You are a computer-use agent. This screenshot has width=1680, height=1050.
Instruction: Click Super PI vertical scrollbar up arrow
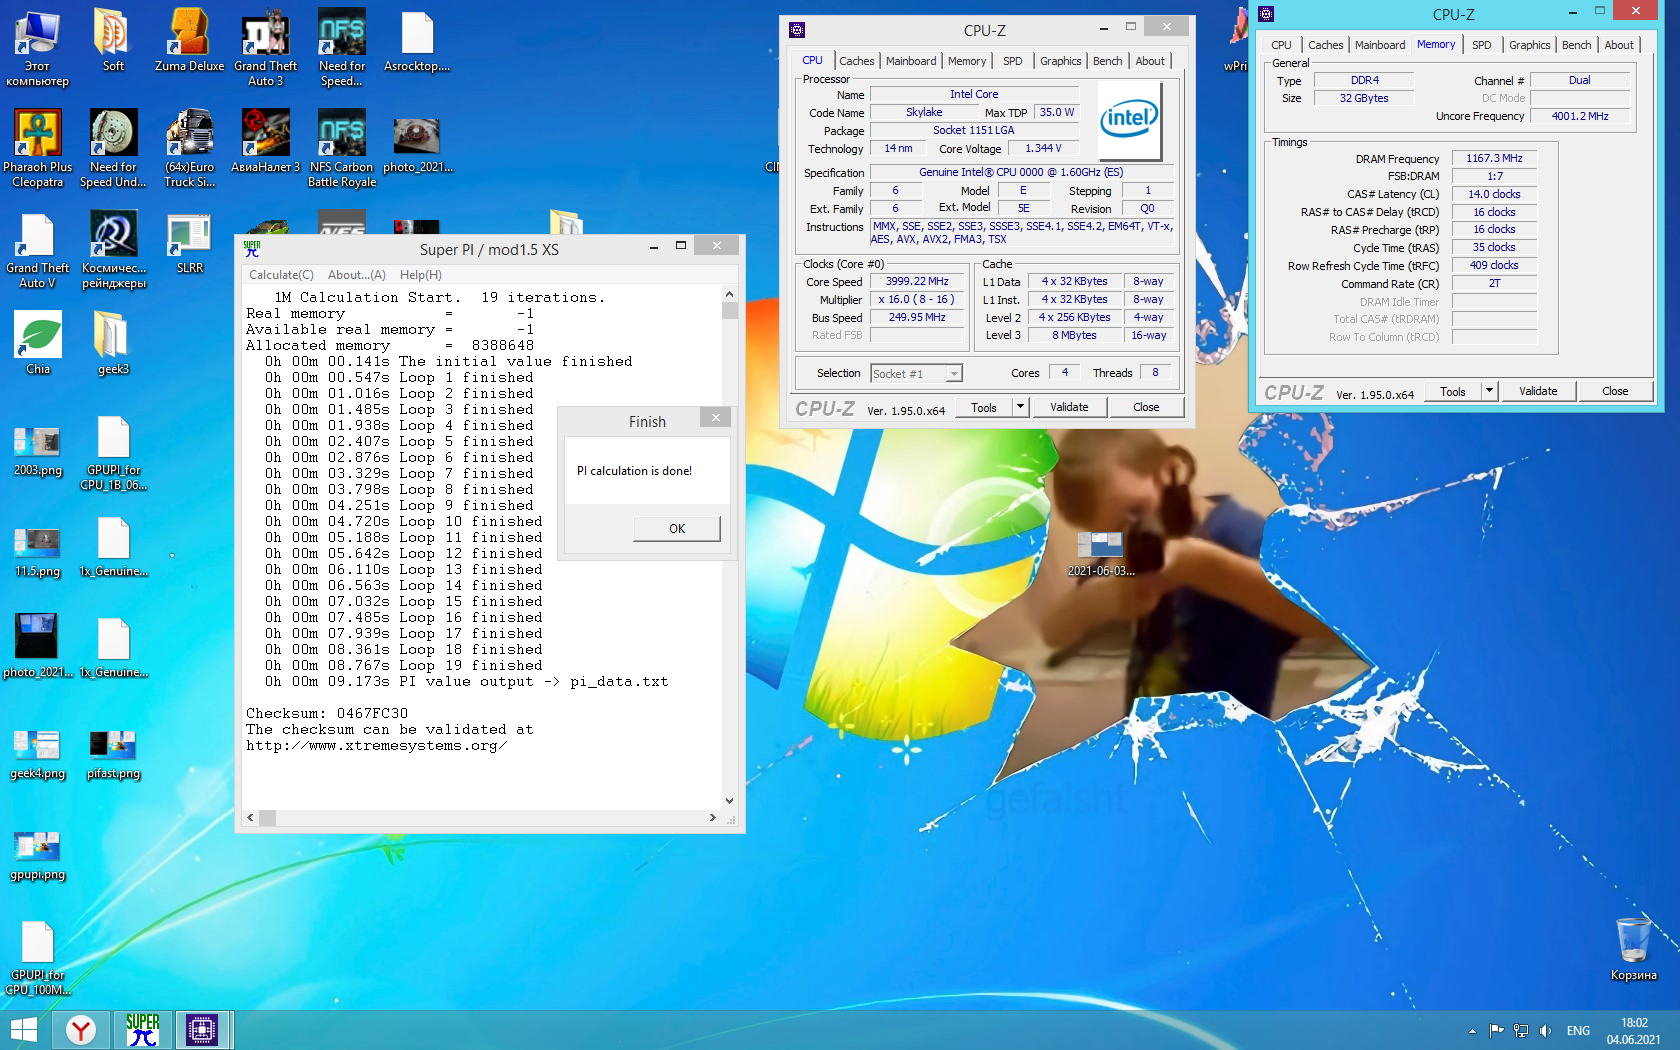coord(730,294)
